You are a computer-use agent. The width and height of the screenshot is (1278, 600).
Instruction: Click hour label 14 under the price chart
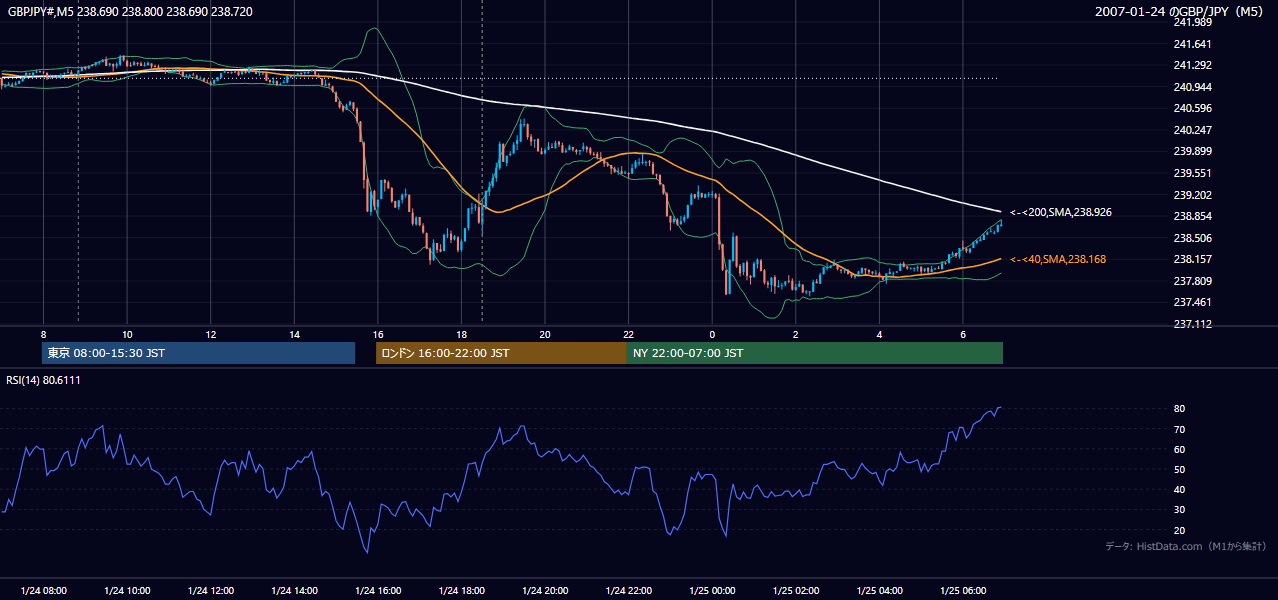pyautogui.click(x=294, y=334)
